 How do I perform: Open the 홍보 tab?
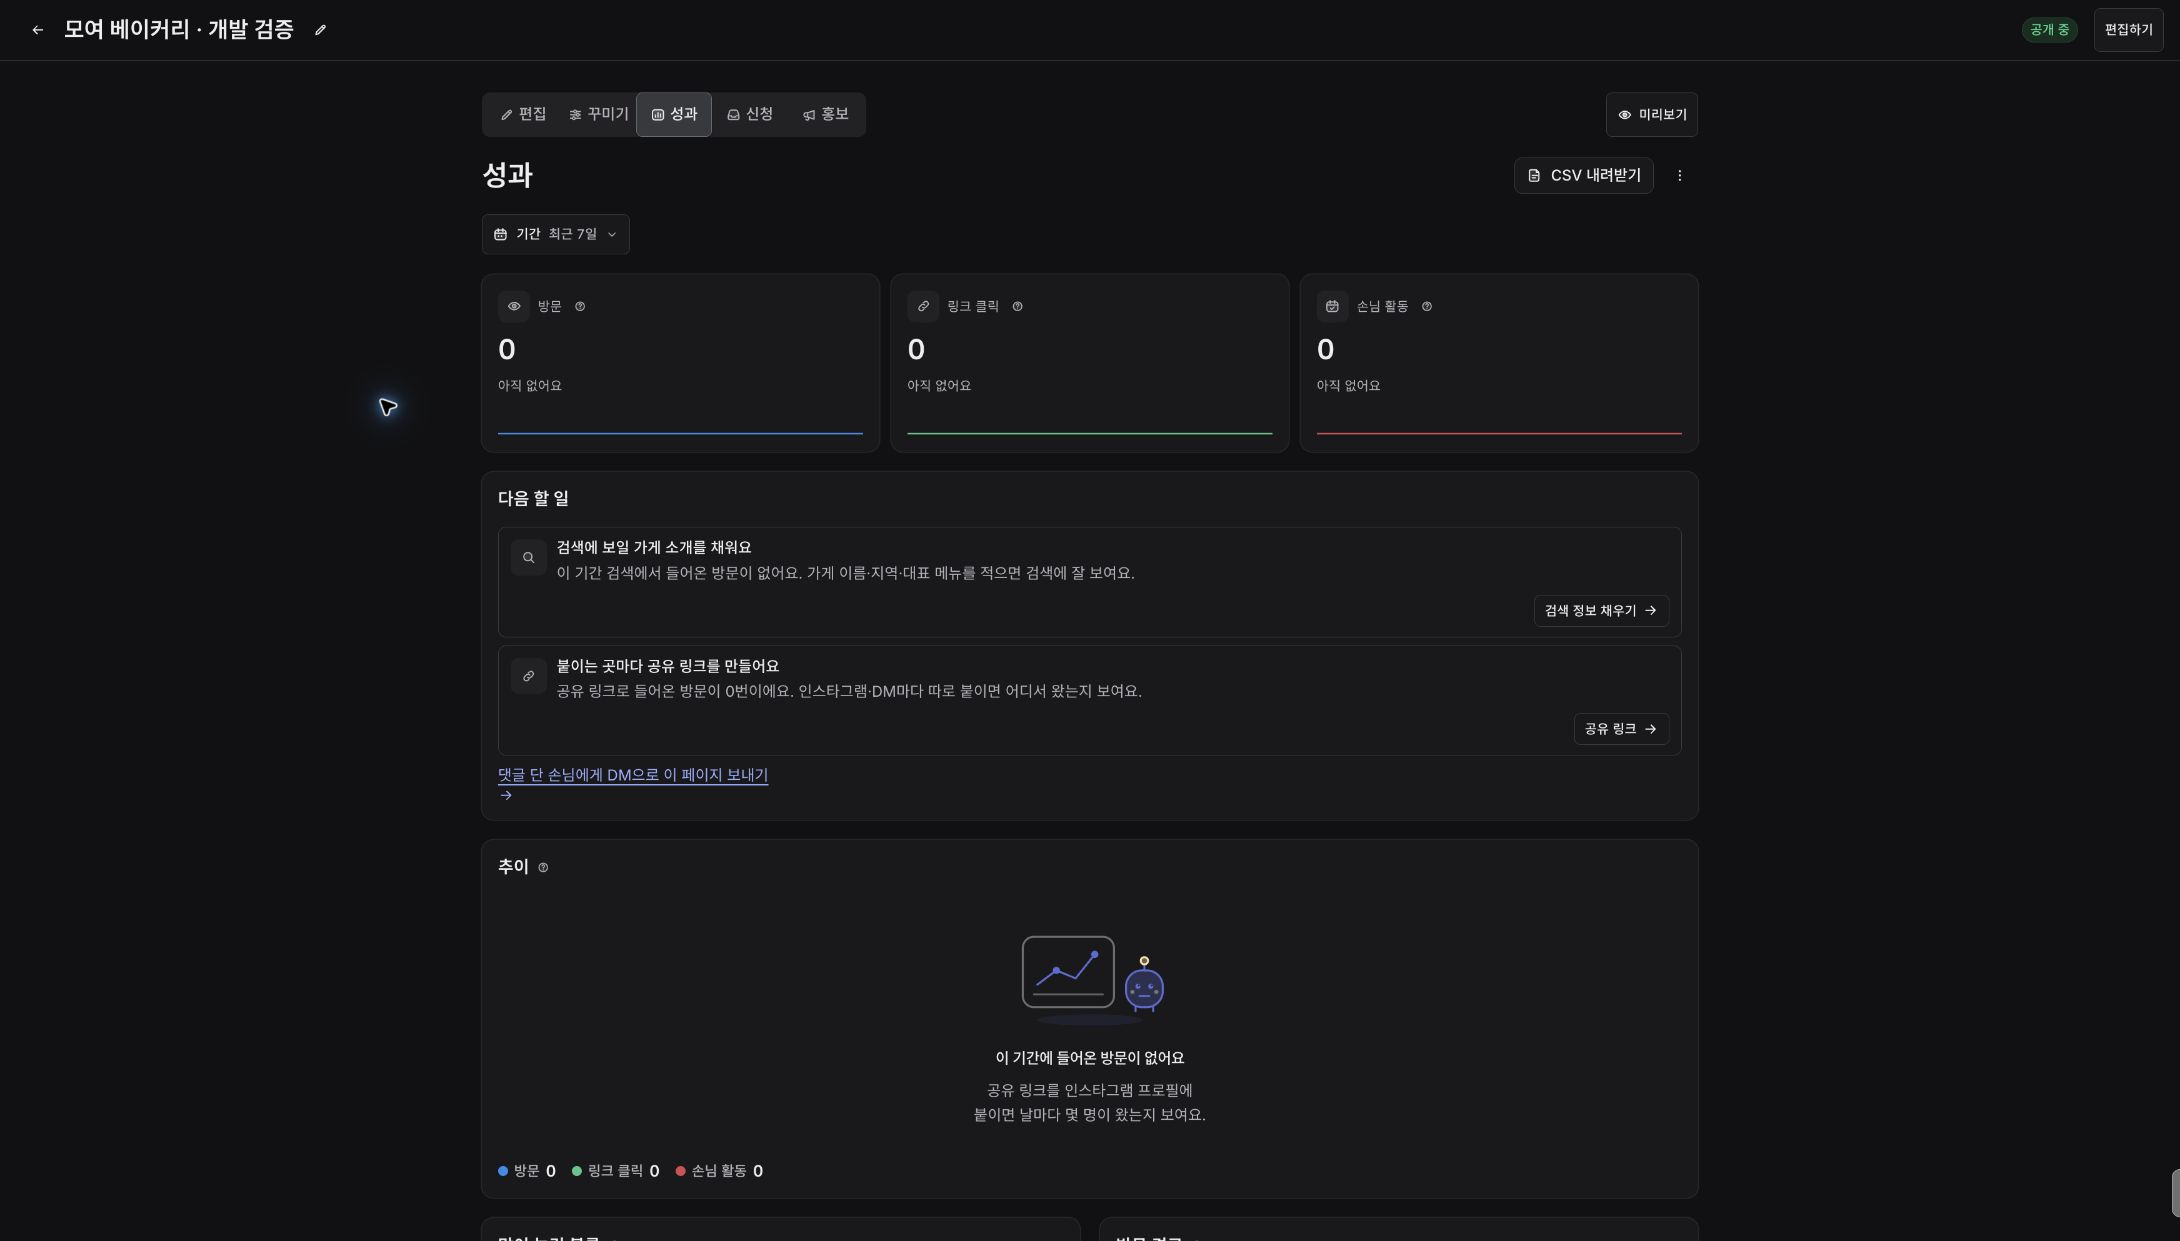(x=825, y=115)
